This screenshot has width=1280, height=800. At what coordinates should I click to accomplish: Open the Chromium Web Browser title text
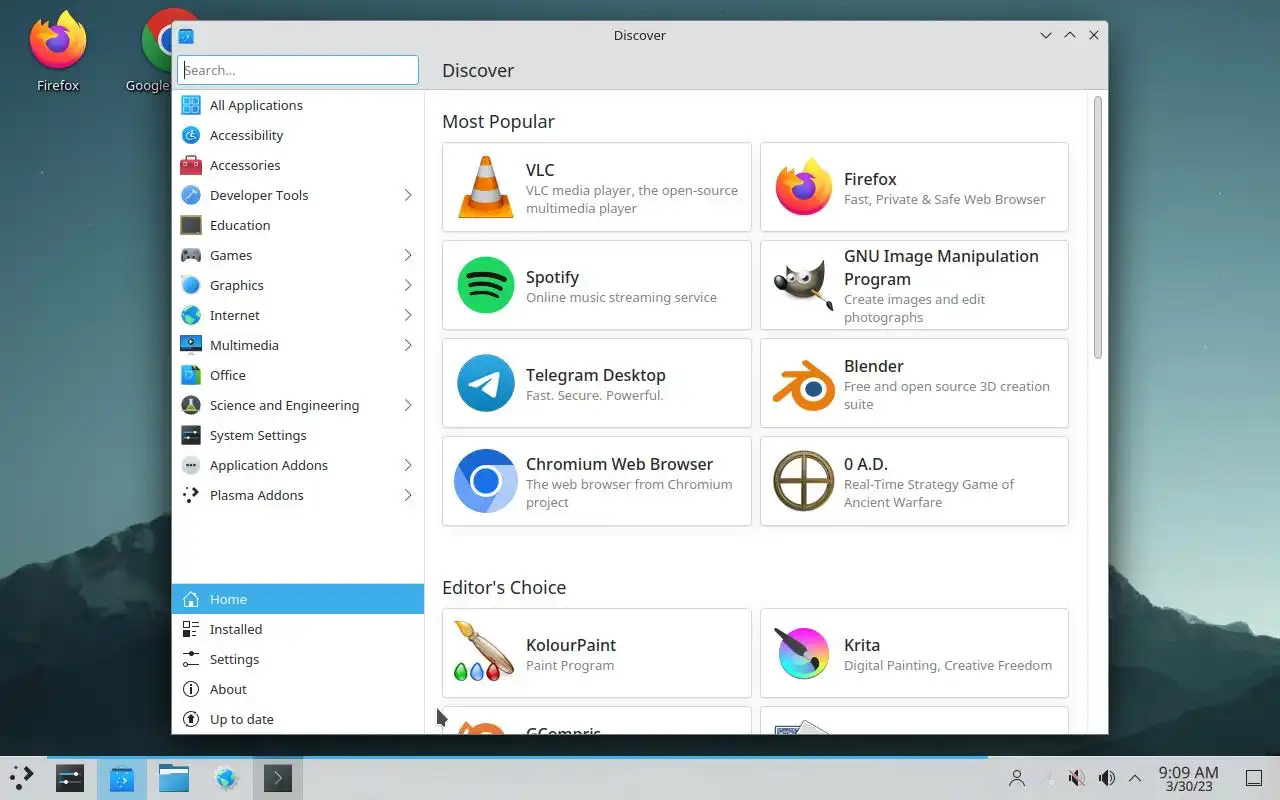[x=619, y=464]
